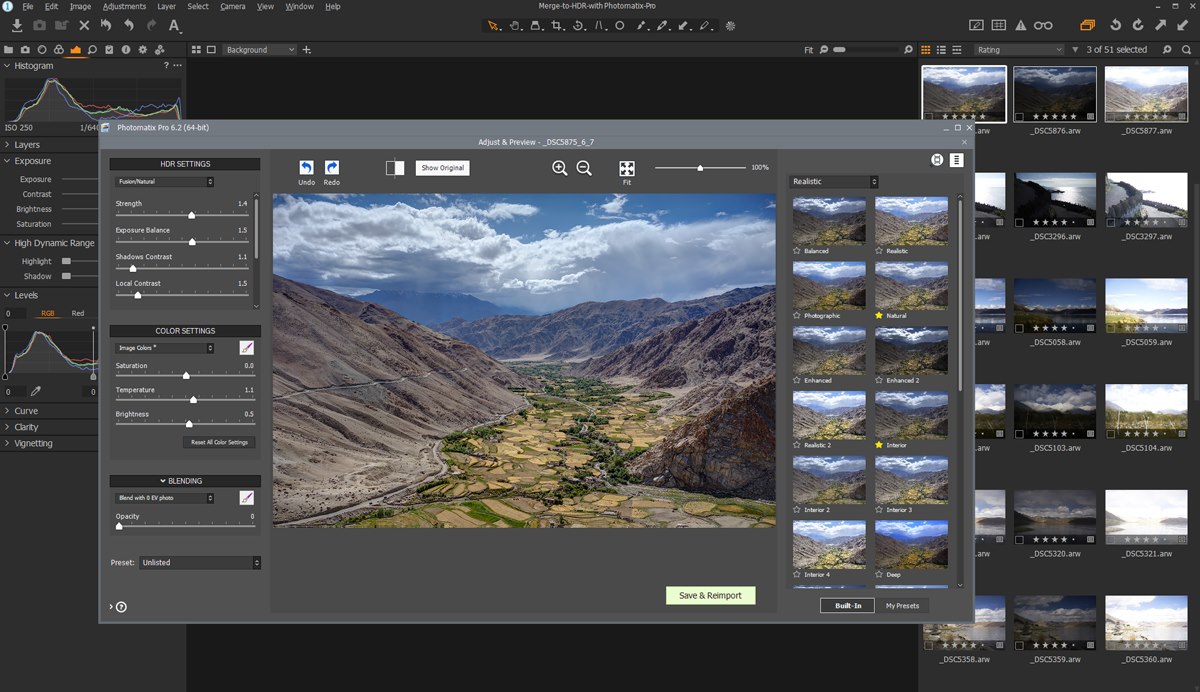Open the Fusion/Natural method dropdown
This screenshot has height=692, width=1200.
(163, 182)
